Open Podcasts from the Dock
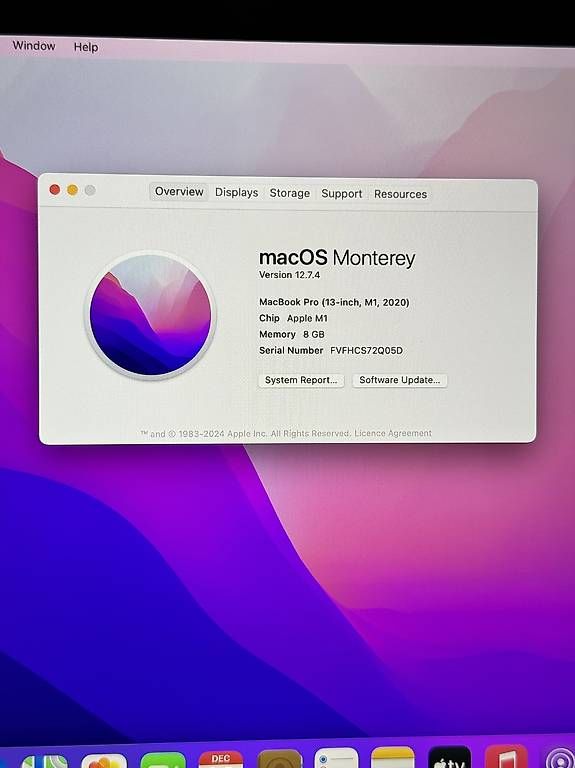 [x=559, y=757]
